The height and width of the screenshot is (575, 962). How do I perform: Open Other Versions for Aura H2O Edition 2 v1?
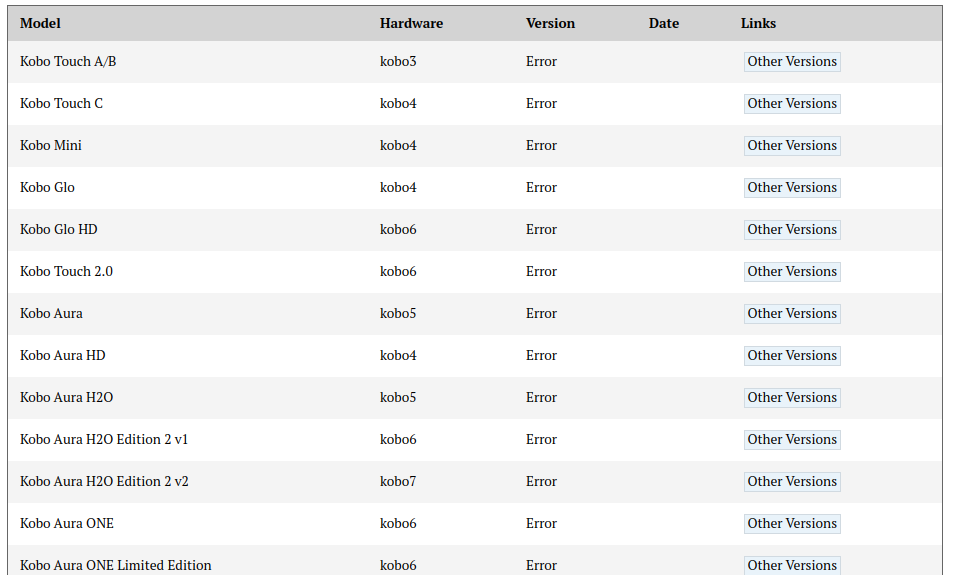coord(792,440)
